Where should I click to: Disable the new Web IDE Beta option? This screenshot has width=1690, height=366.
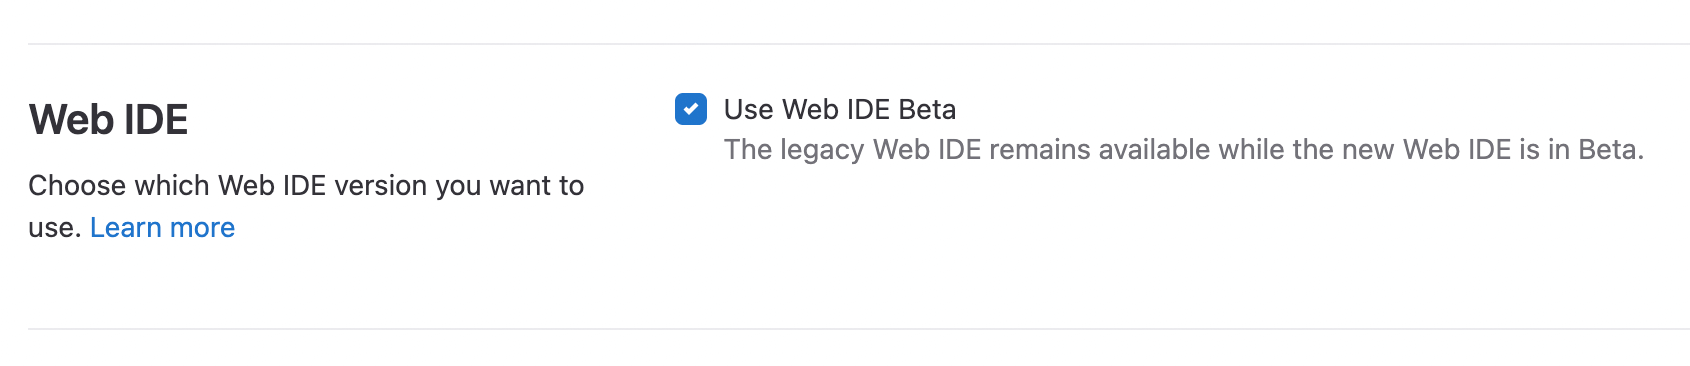(x=691, y=109)
